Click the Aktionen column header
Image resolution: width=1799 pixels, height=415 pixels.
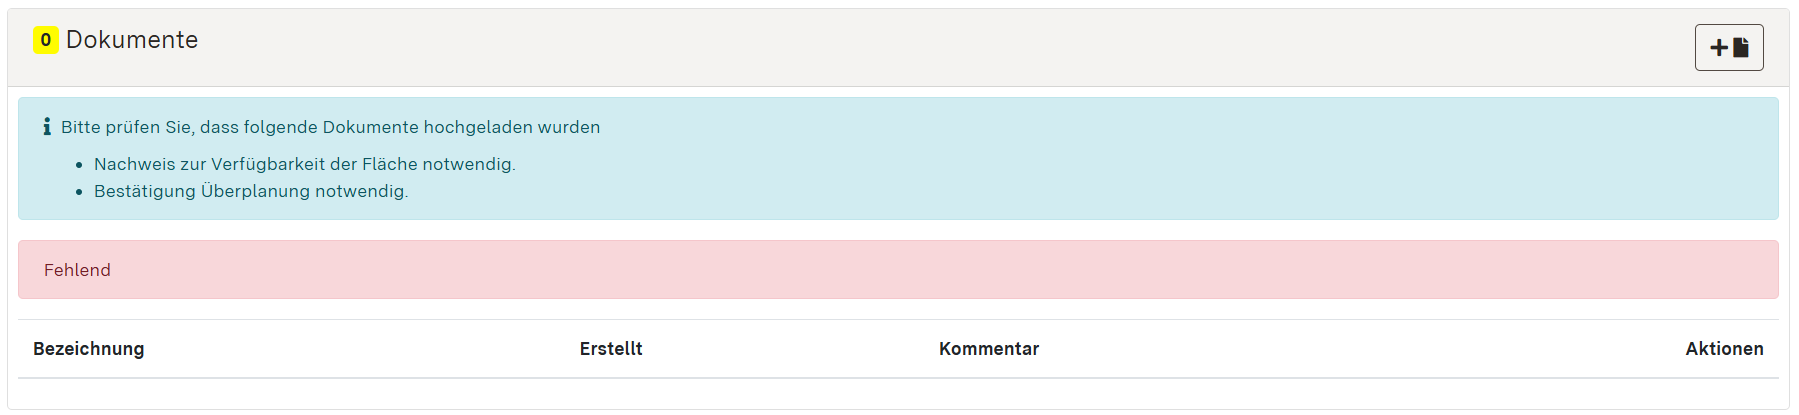(x=1724, y=349)
